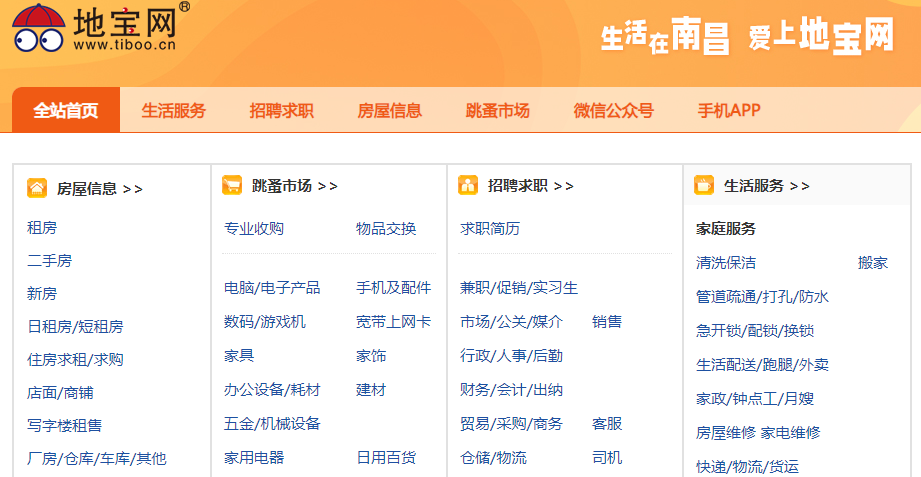The height and width of the screenshot is (477, 921).
Task: Open the 客服 jobs link
Action: click(607, 424)
